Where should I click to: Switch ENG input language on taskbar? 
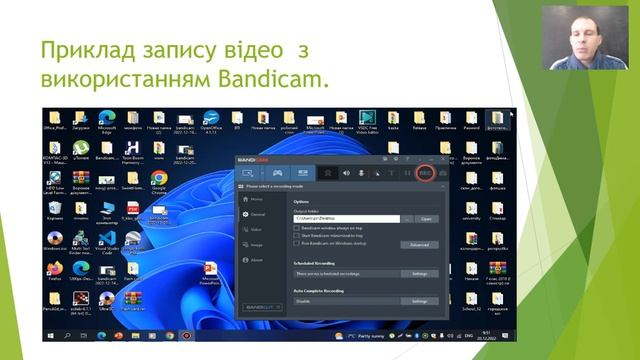pos(468,336)
